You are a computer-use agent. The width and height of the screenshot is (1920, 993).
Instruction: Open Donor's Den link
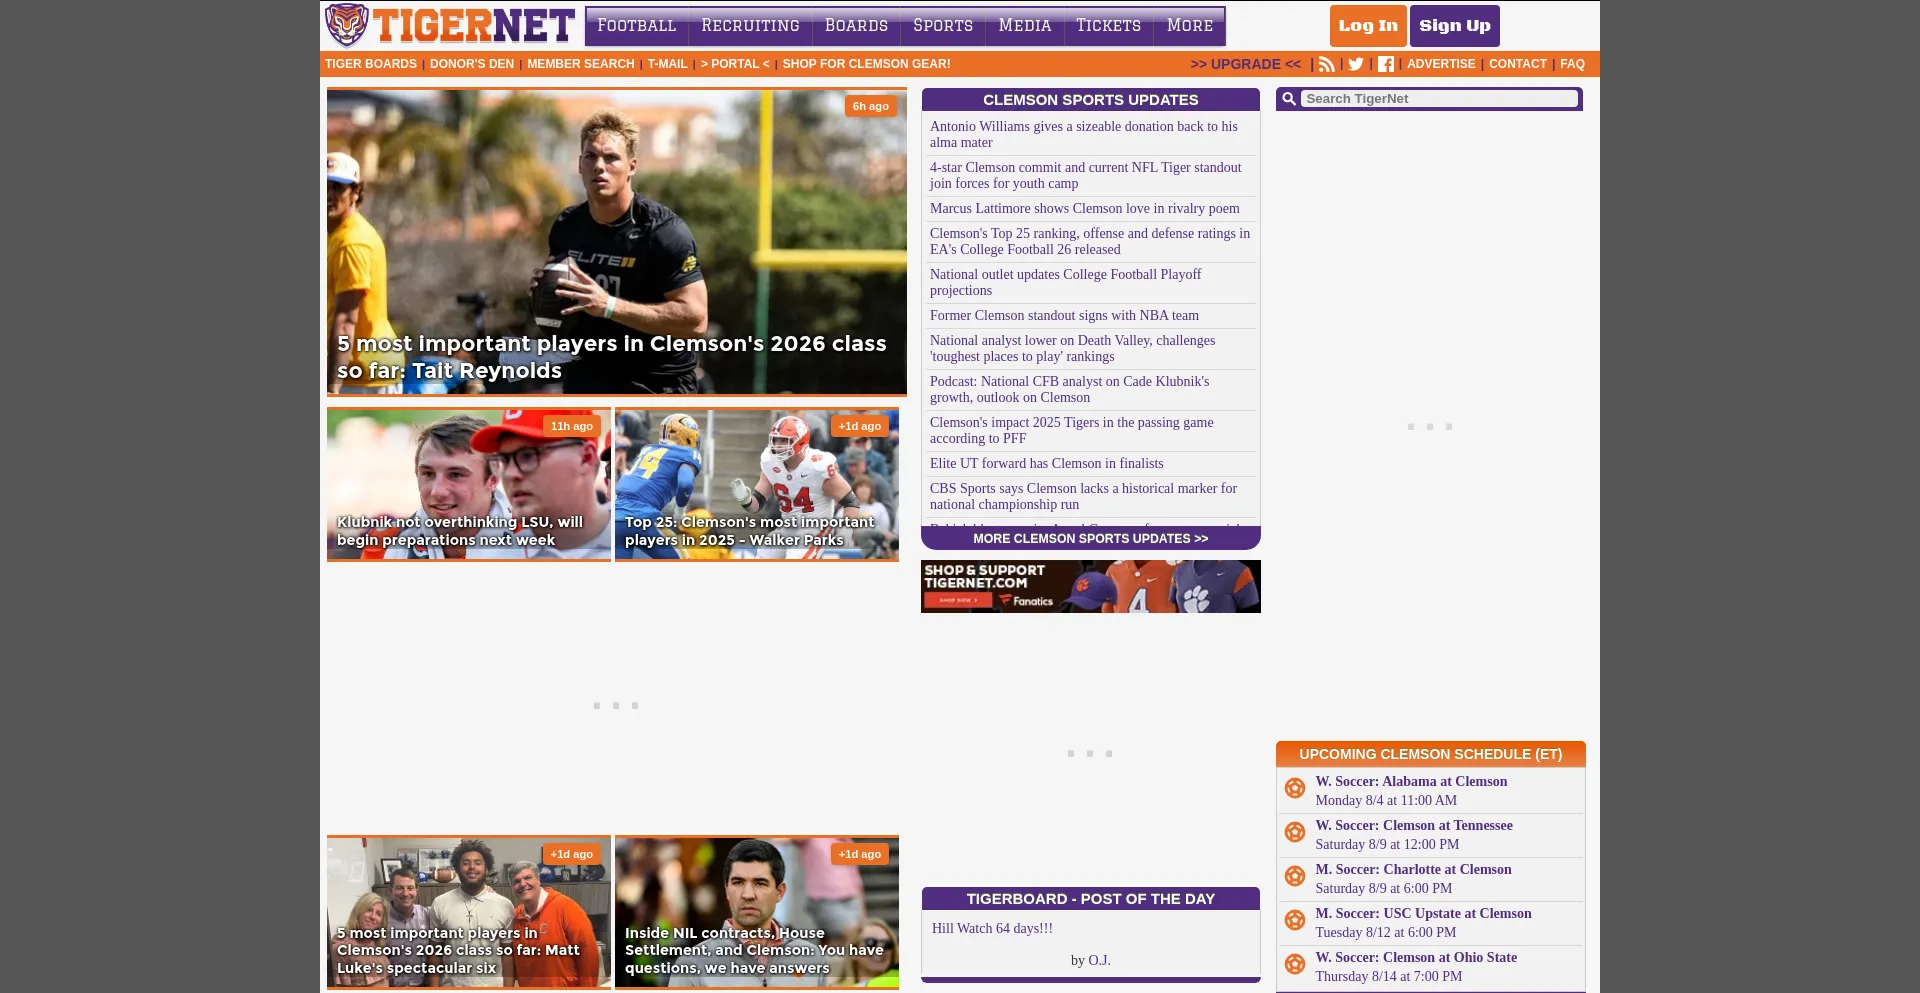coord(472,64)
